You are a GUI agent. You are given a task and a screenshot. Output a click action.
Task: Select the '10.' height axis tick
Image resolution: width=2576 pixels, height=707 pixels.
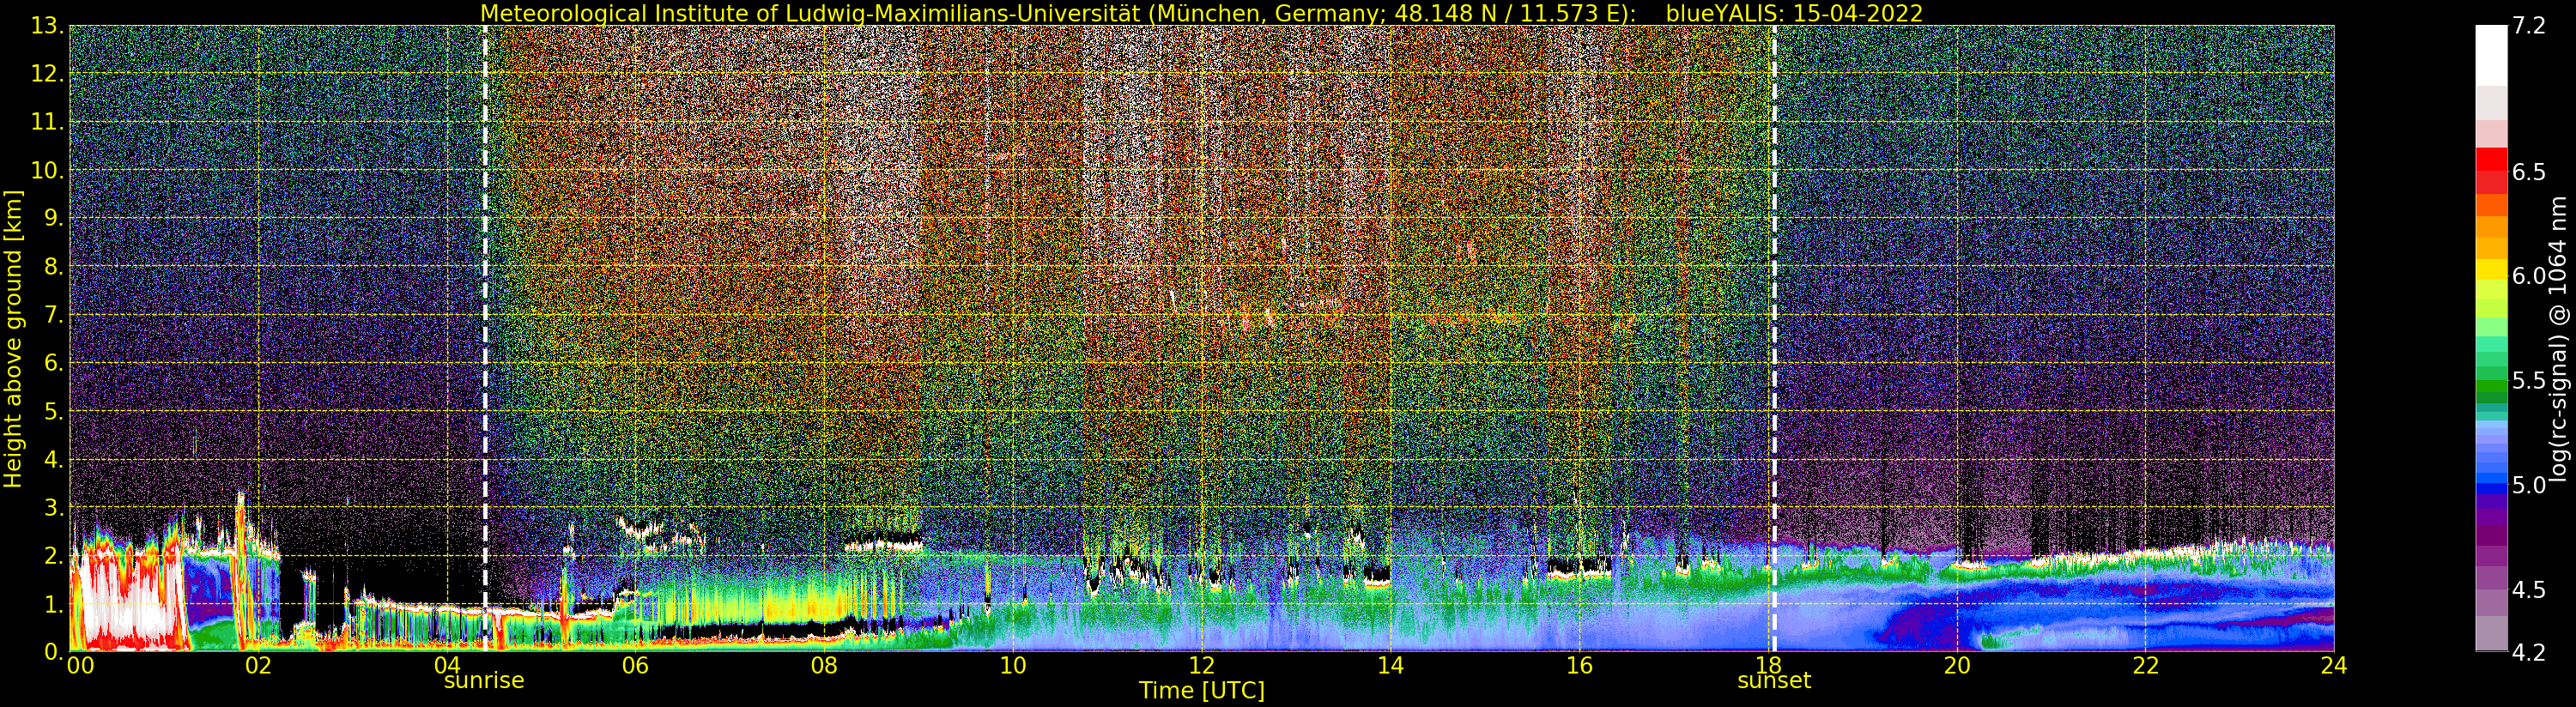[x=48, y=170]
